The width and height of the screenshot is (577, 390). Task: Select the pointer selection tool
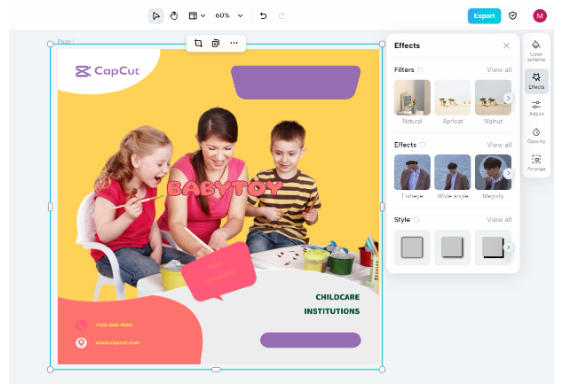click(156, 16)
